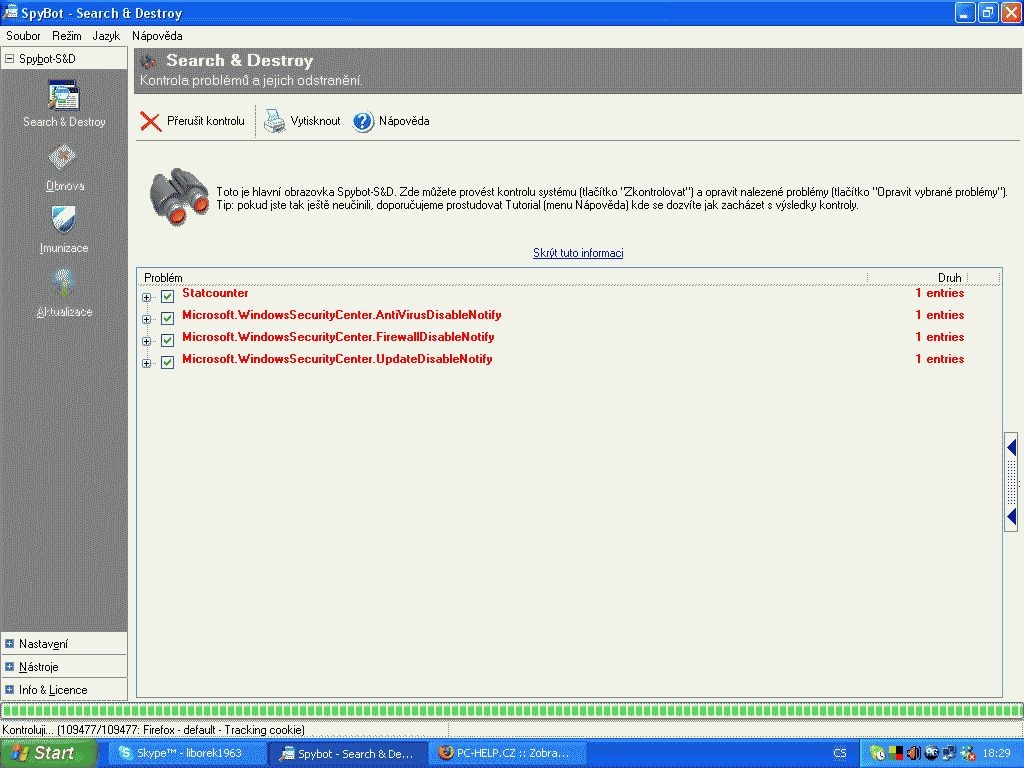Image resolution: width=1024 pixels, height=768 pixels.
Task: Select the Microsoft.WindowsSecurityCenter.AntiVirusDisableNotify text
Action: (342, 315)
